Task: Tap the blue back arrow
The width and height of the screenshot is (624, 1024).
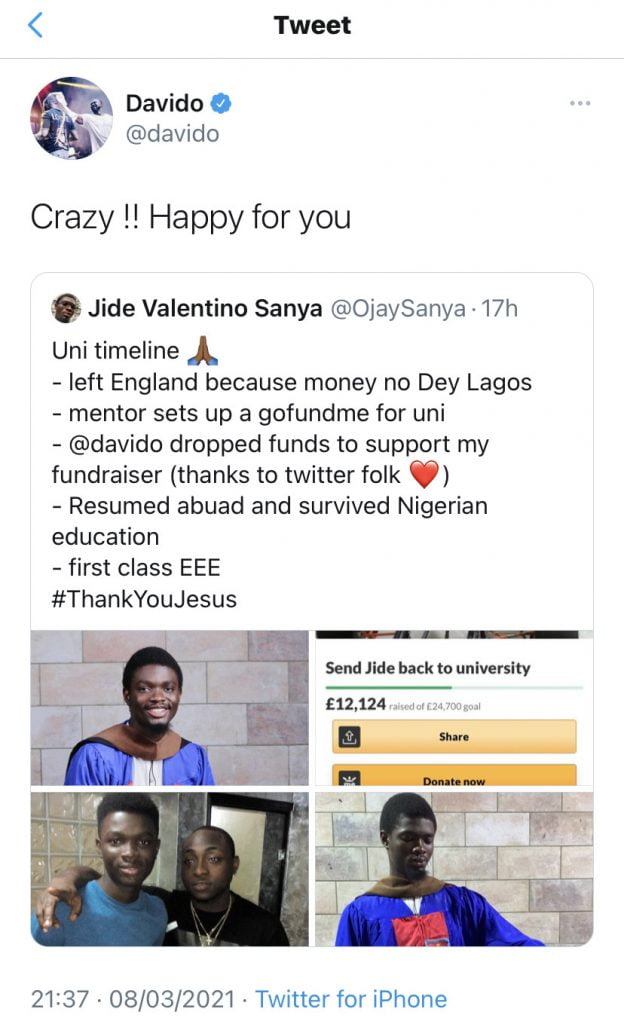Action: coord(36,25)
